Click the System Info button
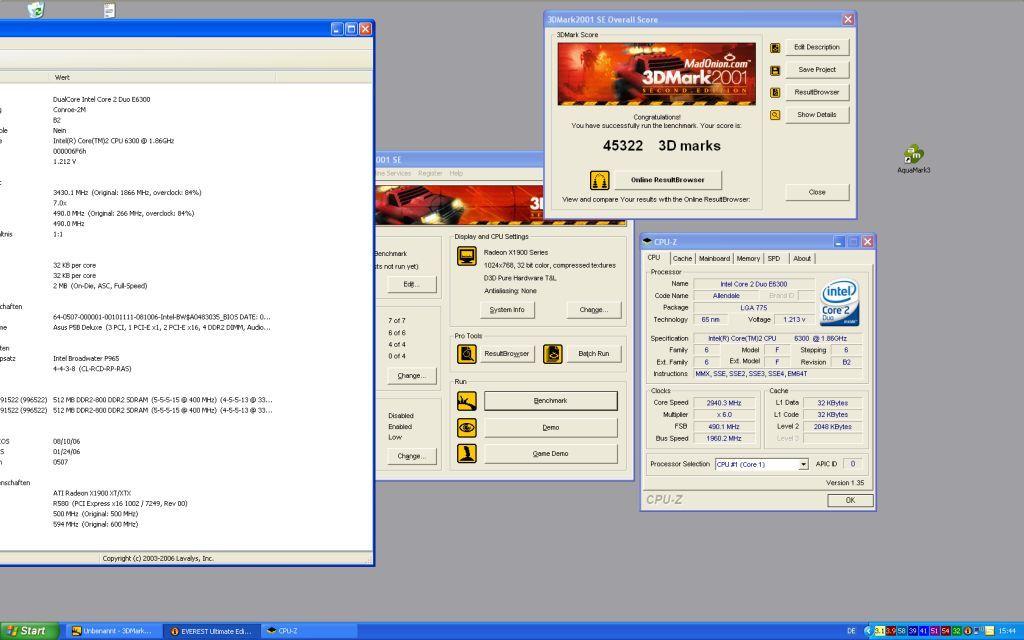1024x640 pixels. pyautogui.click(x=507, y=310)
